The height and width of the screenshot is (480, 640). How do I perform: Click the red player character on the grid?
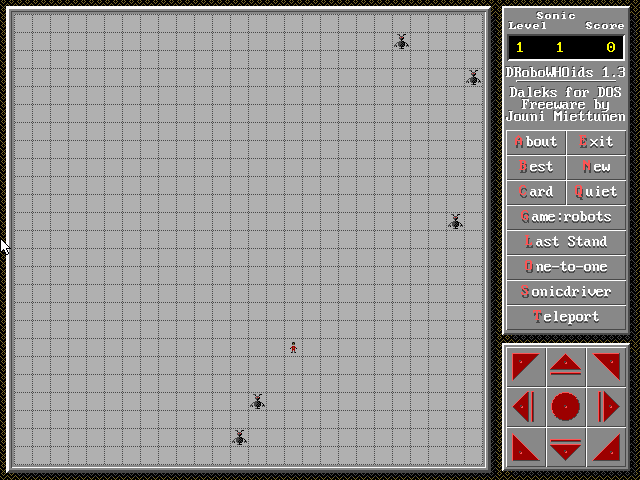[293, 347]
